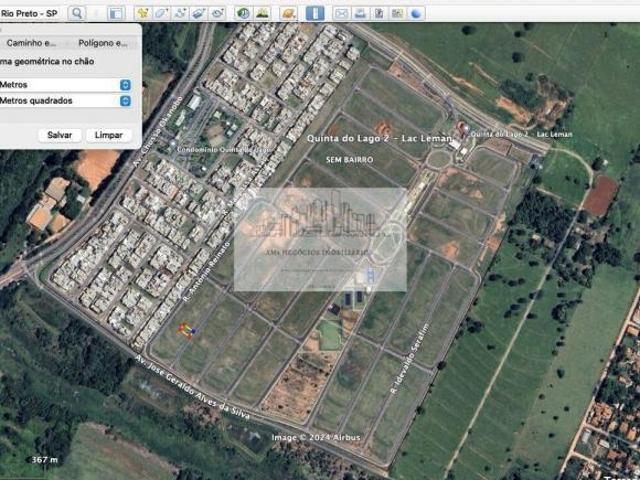Open historical imagery clock tool
Screen dimensions: 640x480
[243, 13]
